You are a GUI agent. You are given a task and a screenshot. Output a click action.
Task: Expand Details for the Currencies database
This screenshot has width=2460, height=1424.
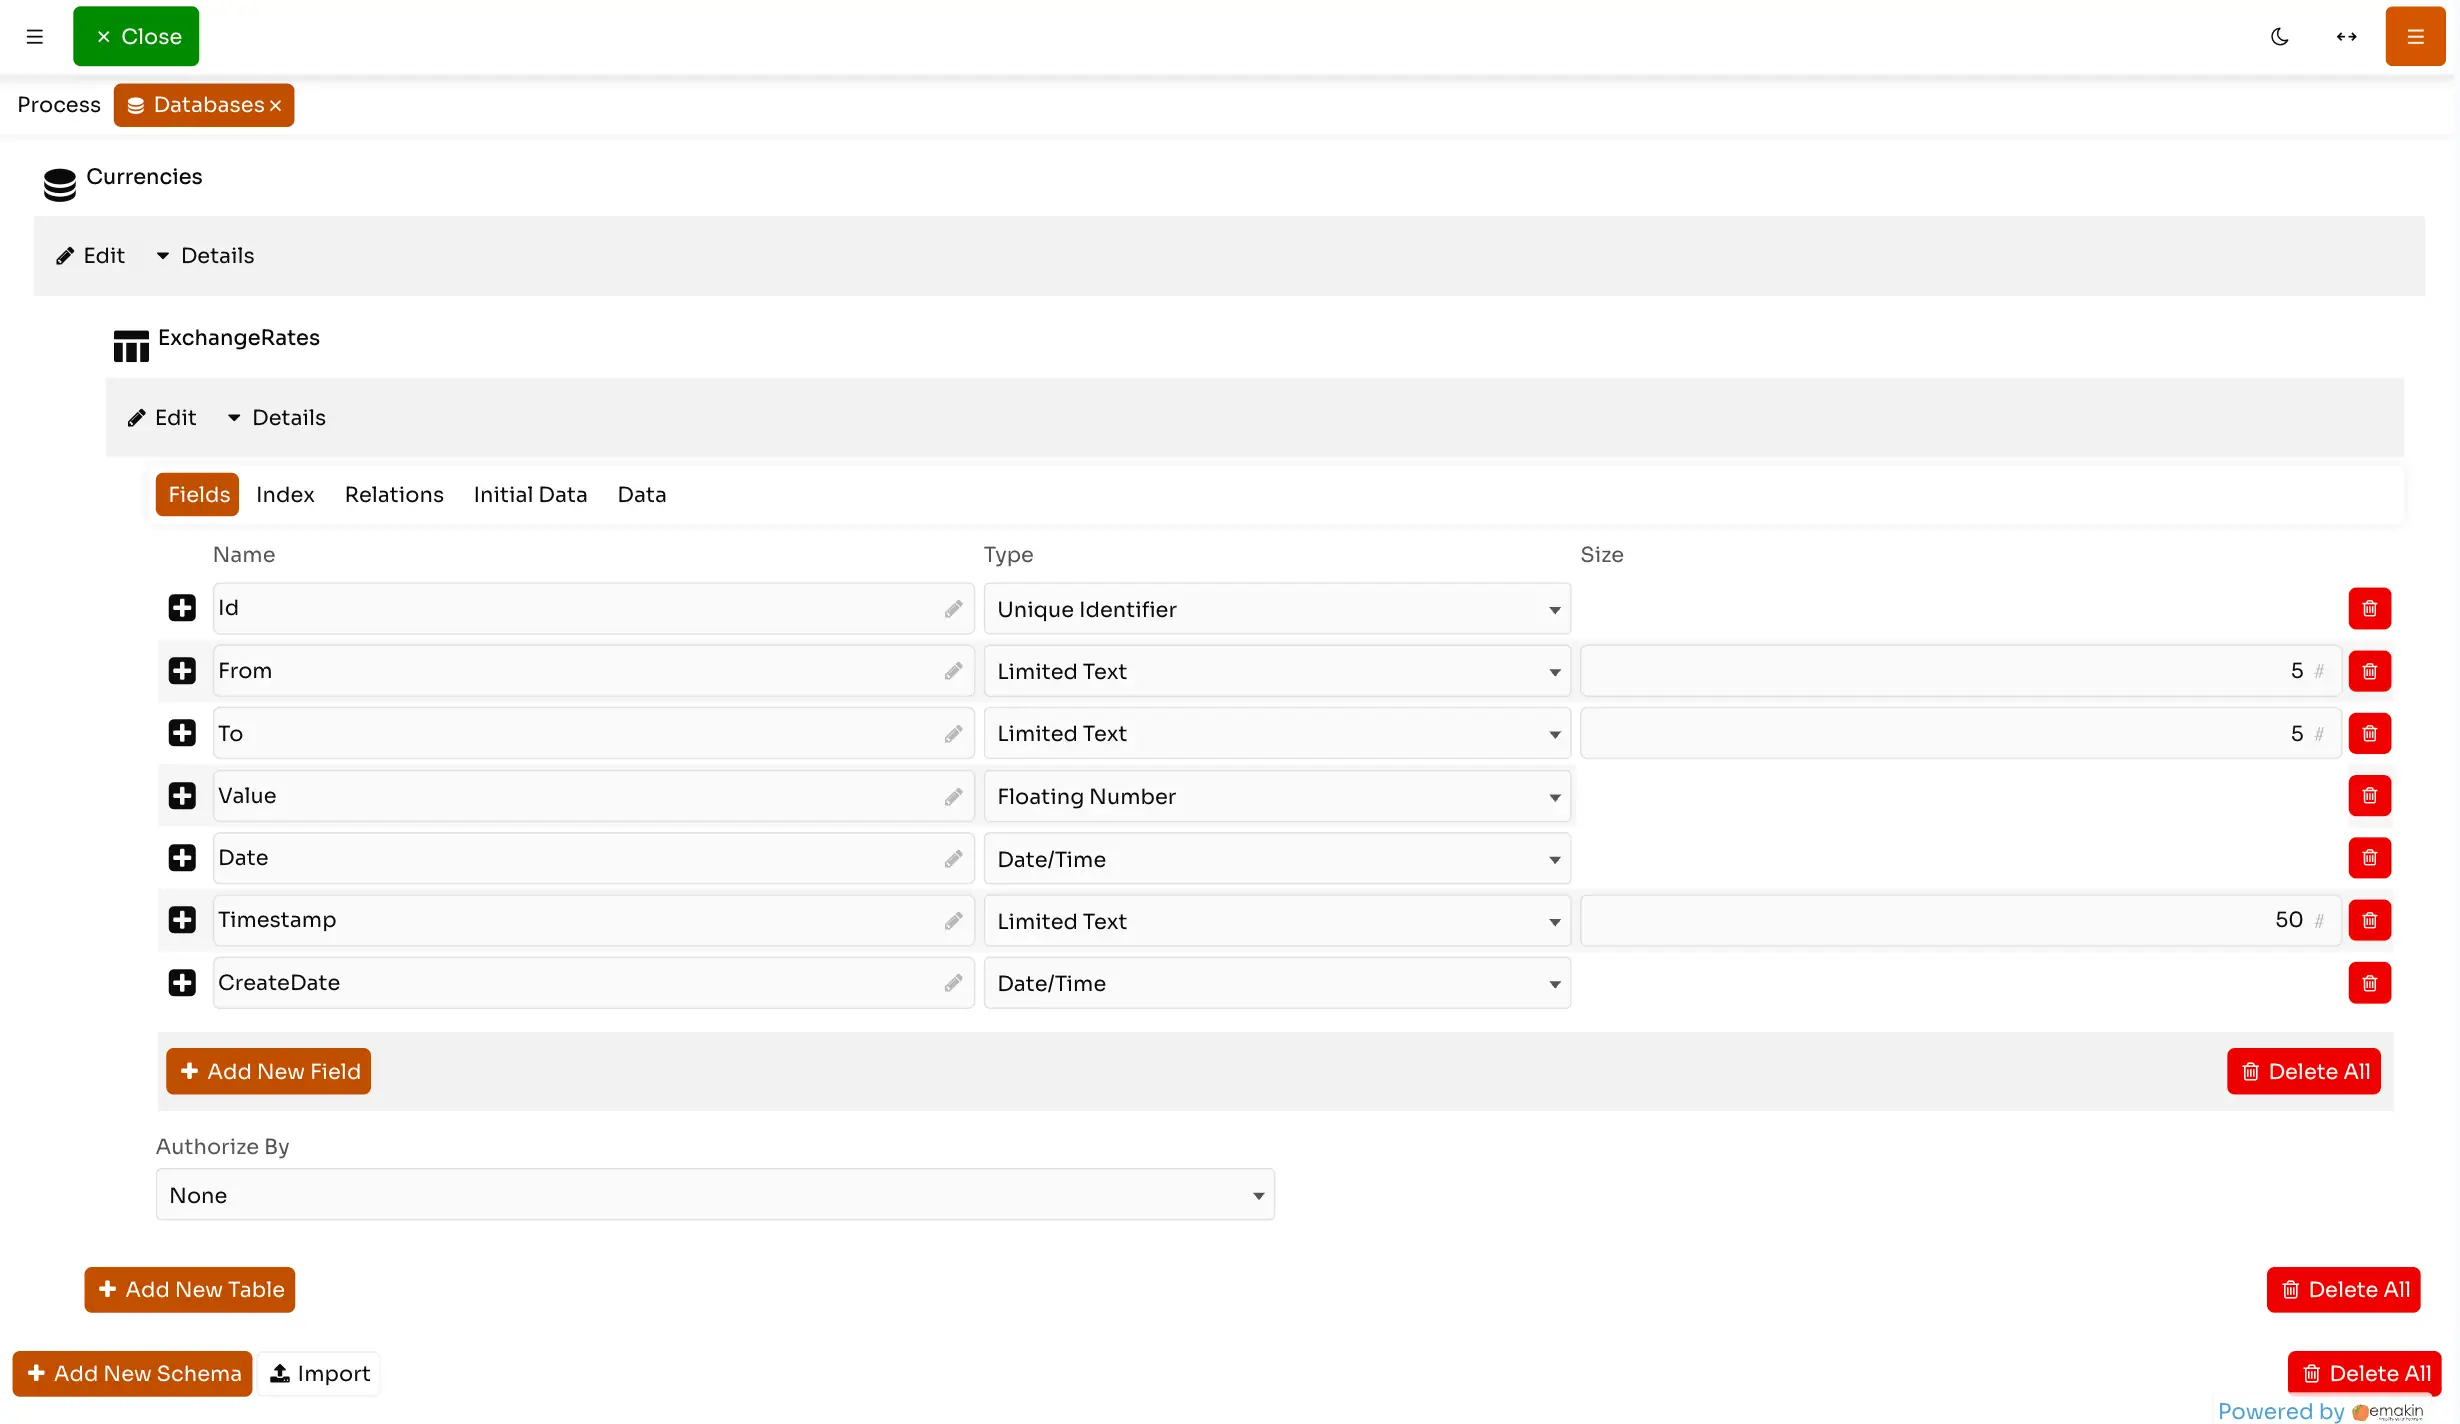click(204, 255)
